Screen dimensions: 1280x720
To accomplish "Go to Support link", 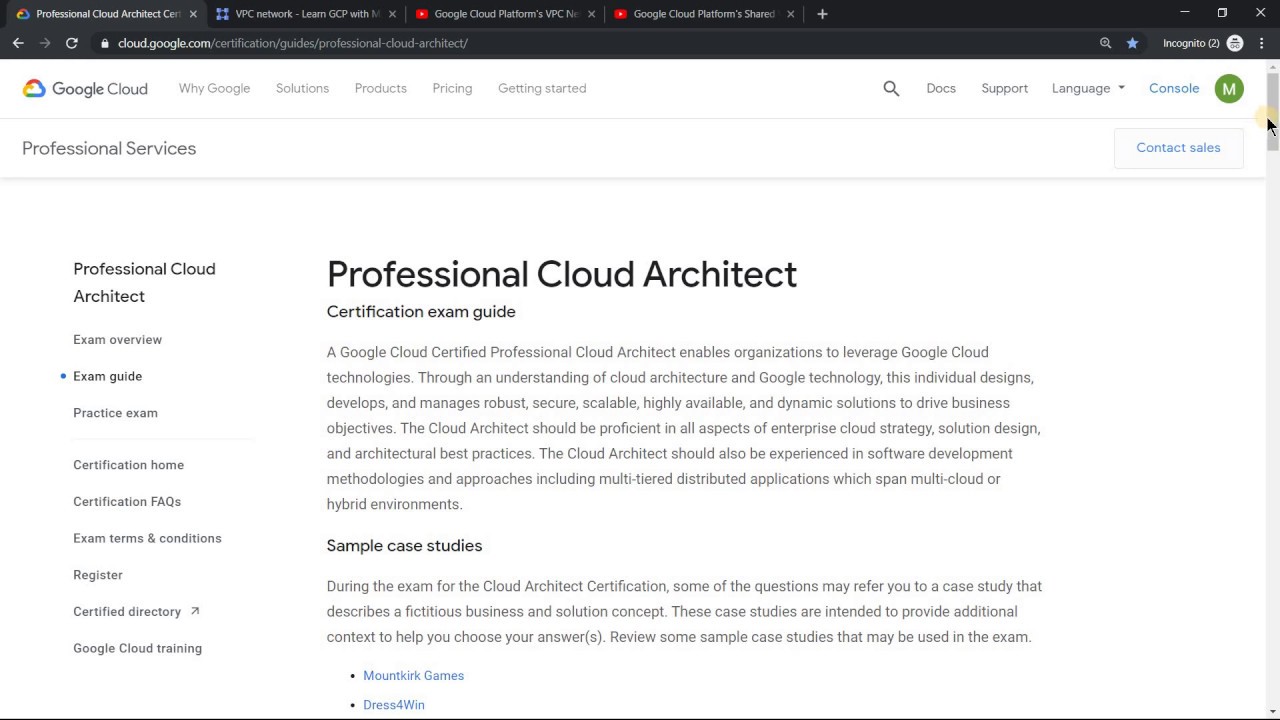I will point(1004,88).
